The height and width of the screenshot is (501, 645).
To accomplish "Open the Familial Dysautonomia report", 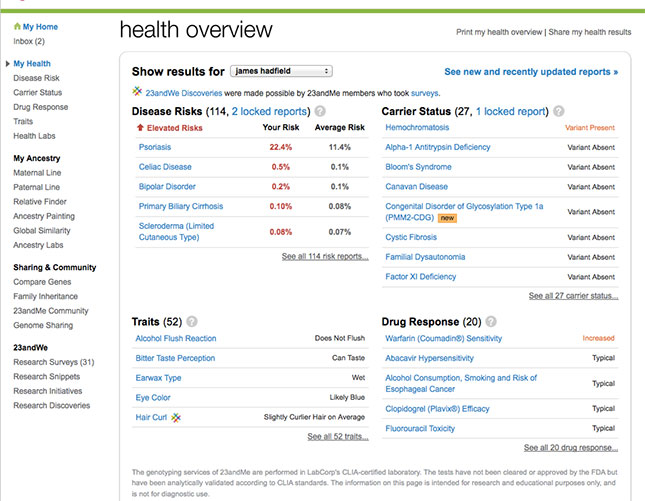I will tap(425, 257).
